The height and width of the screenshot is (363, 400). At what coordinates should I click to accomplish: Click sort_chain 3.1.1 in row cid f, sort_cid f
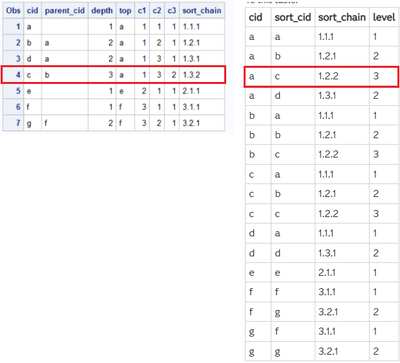click(327, 292)
